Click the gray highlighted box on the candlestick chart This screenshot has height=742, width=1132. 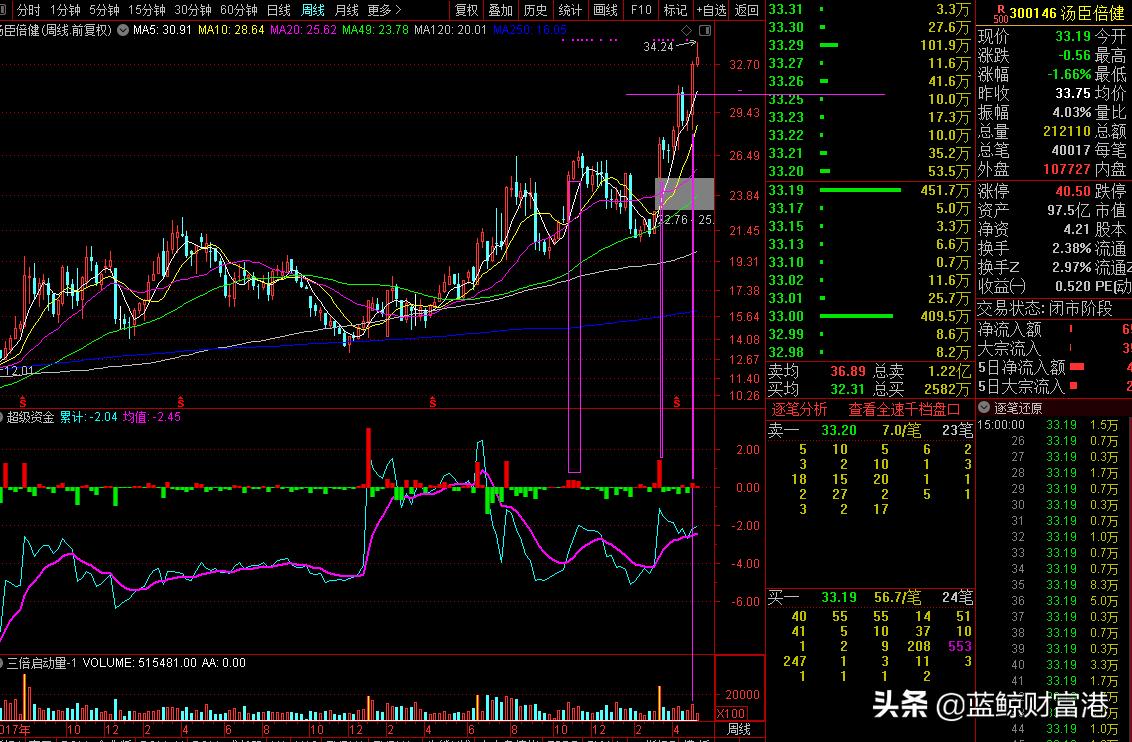(685, 193)
